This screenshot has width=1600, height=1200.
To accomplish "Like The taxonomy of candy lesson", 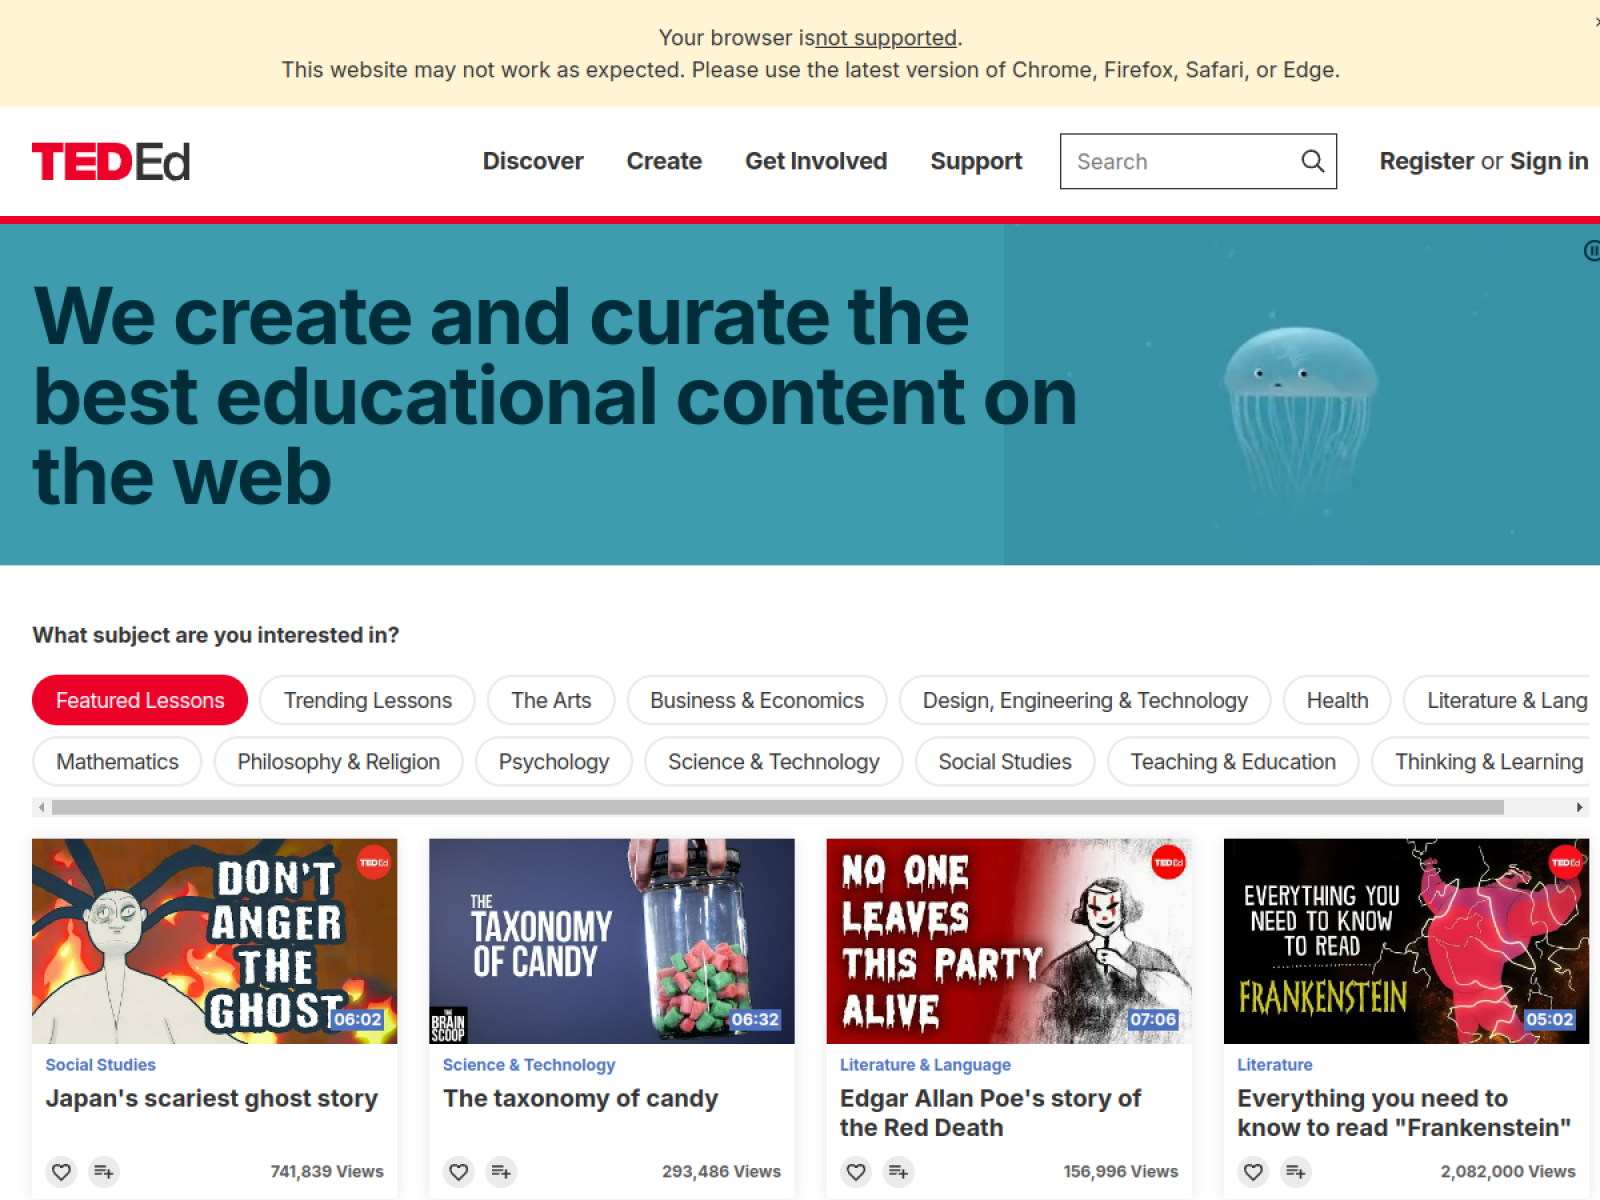I will pyautogui.click(x=459, y=1171).
